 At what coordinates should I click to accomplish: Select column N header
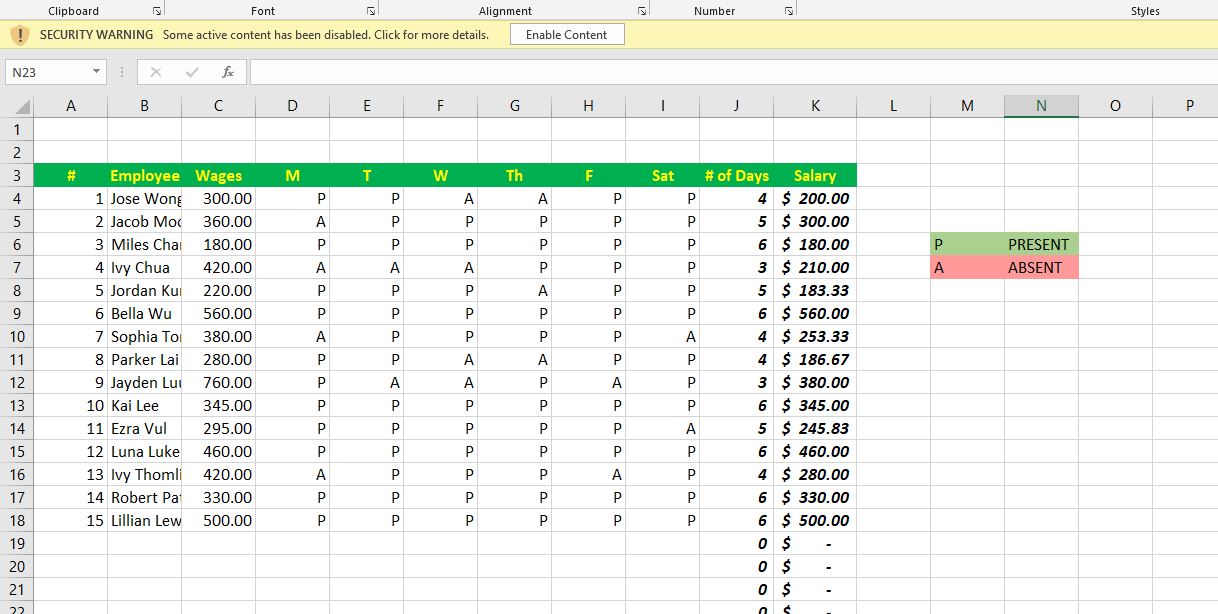(x=1041, y=106)
